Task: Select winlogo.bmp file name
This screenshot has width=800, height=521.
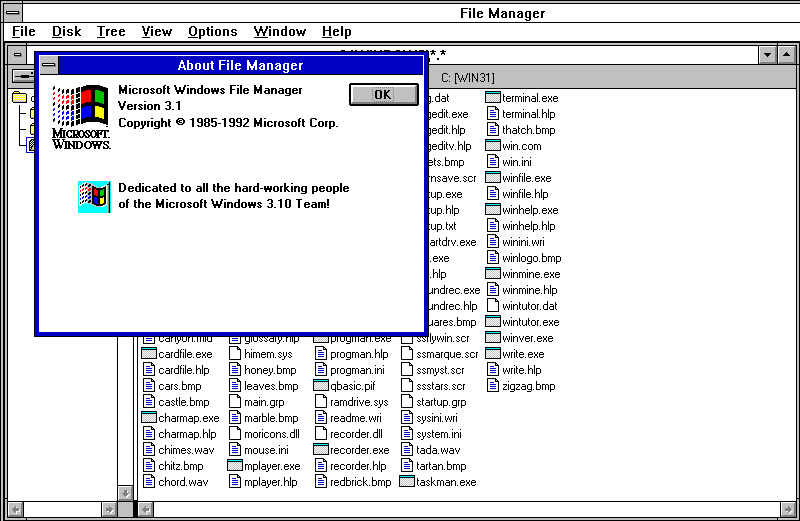Action: tap(532, 258)
